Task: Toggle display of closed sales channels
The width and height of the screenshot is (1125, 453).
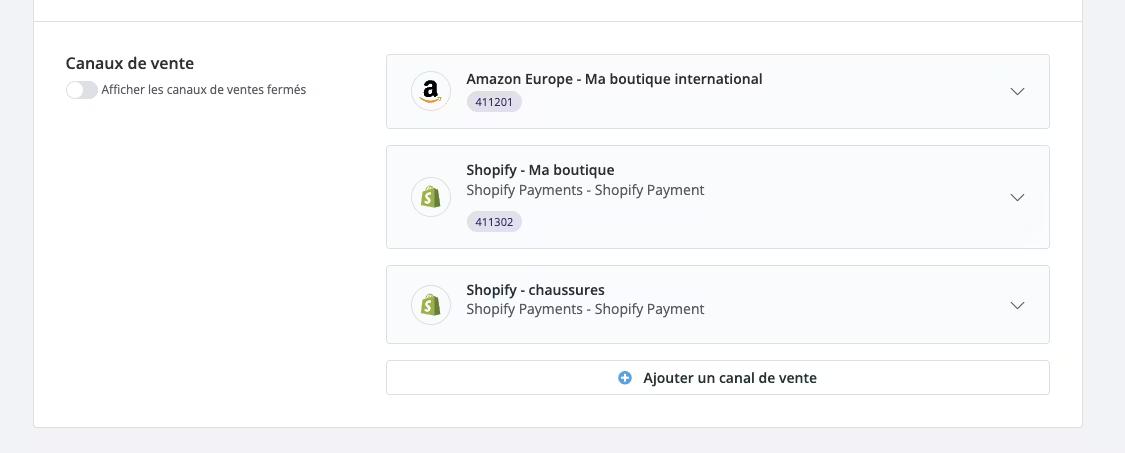Action: point(82,90)
